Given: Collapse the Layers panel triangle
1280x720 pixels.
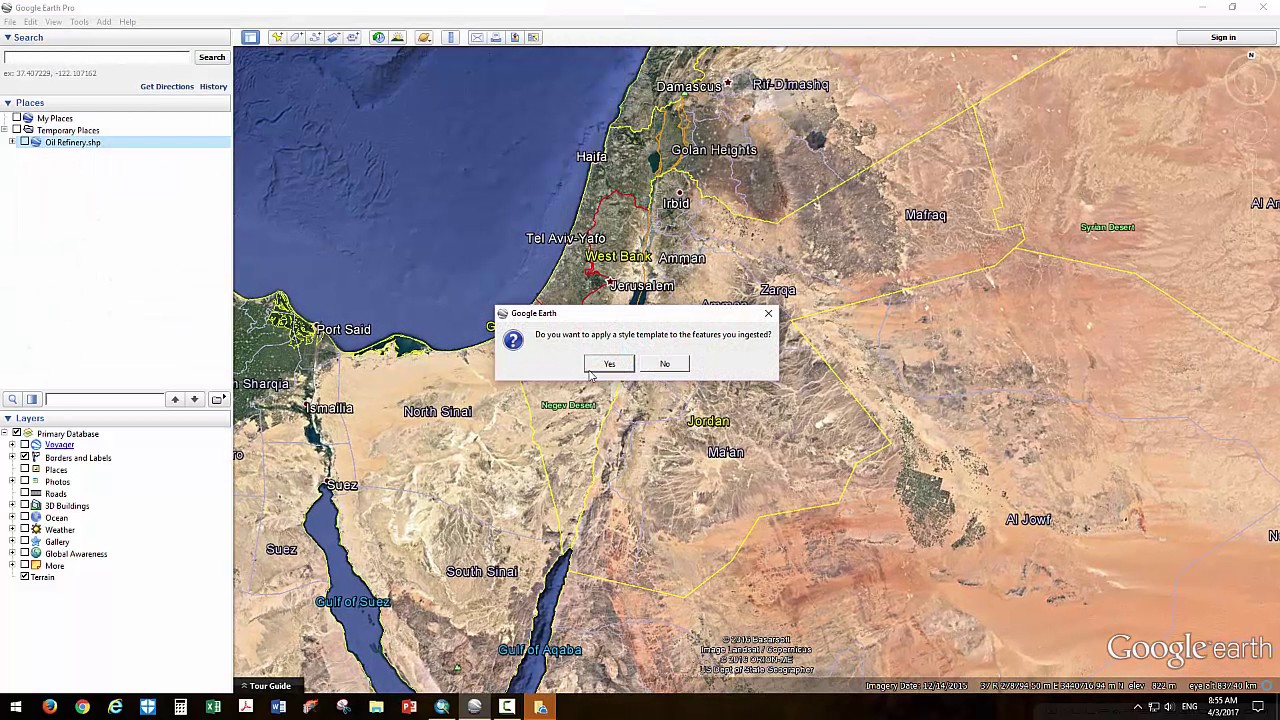Looking at the screenshot, I should click(7, 418).
